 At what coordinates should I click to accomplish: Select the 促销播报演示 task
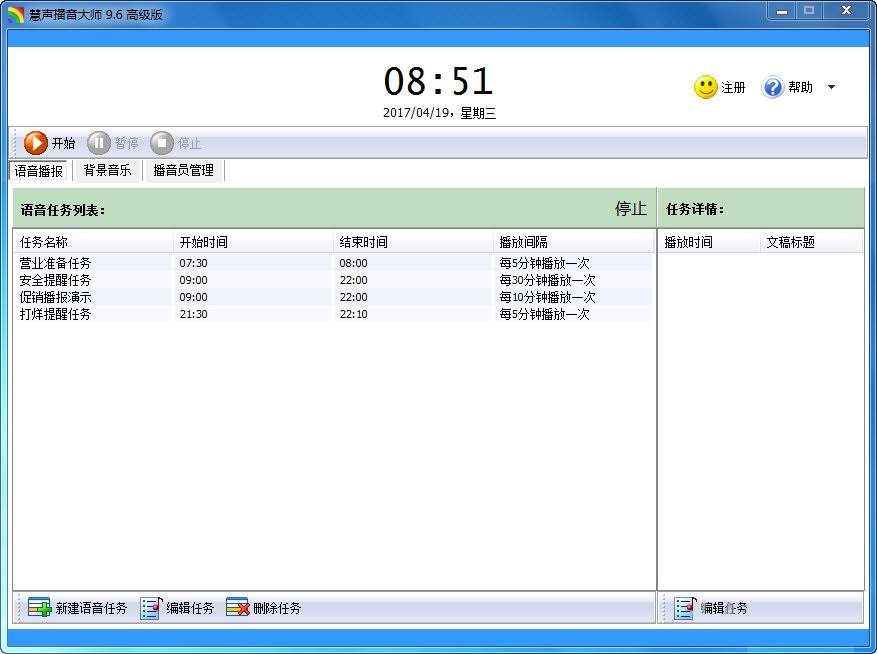click(333, 297)
